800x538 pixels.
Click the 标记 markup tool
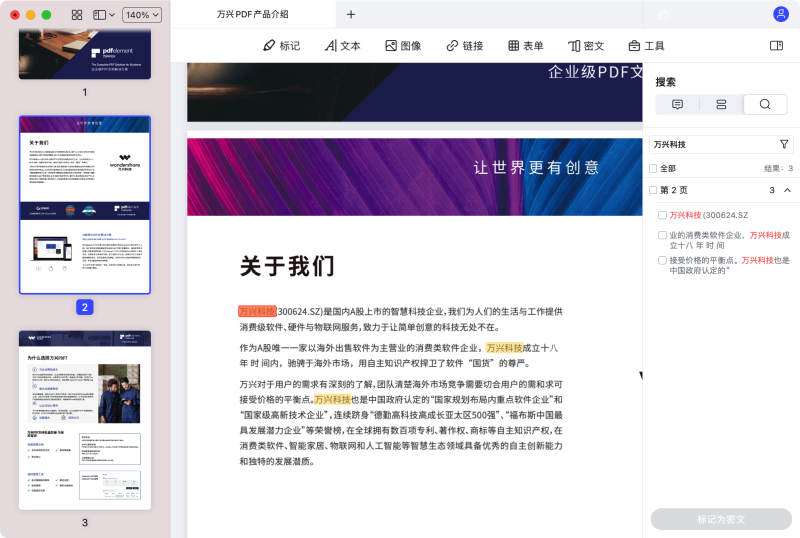coord(280,46)
